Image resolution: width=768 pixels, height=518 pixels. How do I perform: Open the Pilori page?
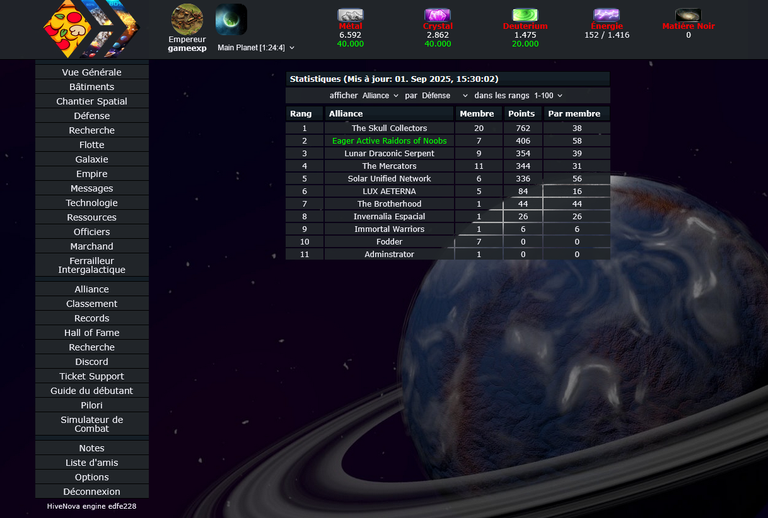pos(92,405)
